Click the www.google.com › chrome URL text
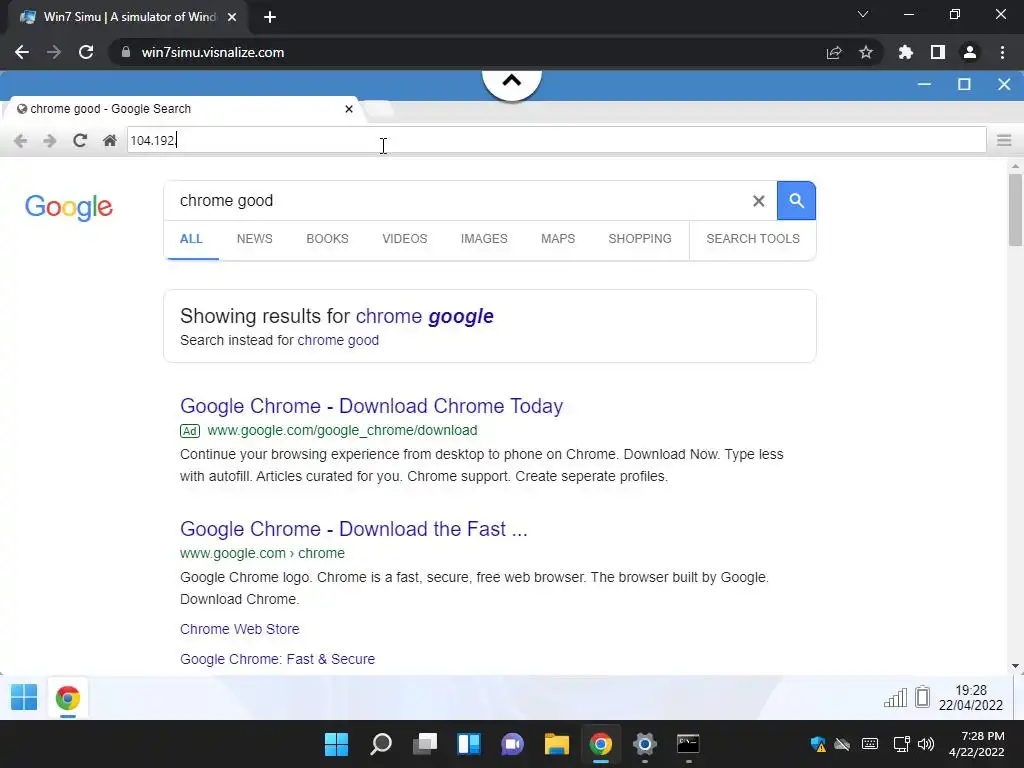 pos(262,553)
